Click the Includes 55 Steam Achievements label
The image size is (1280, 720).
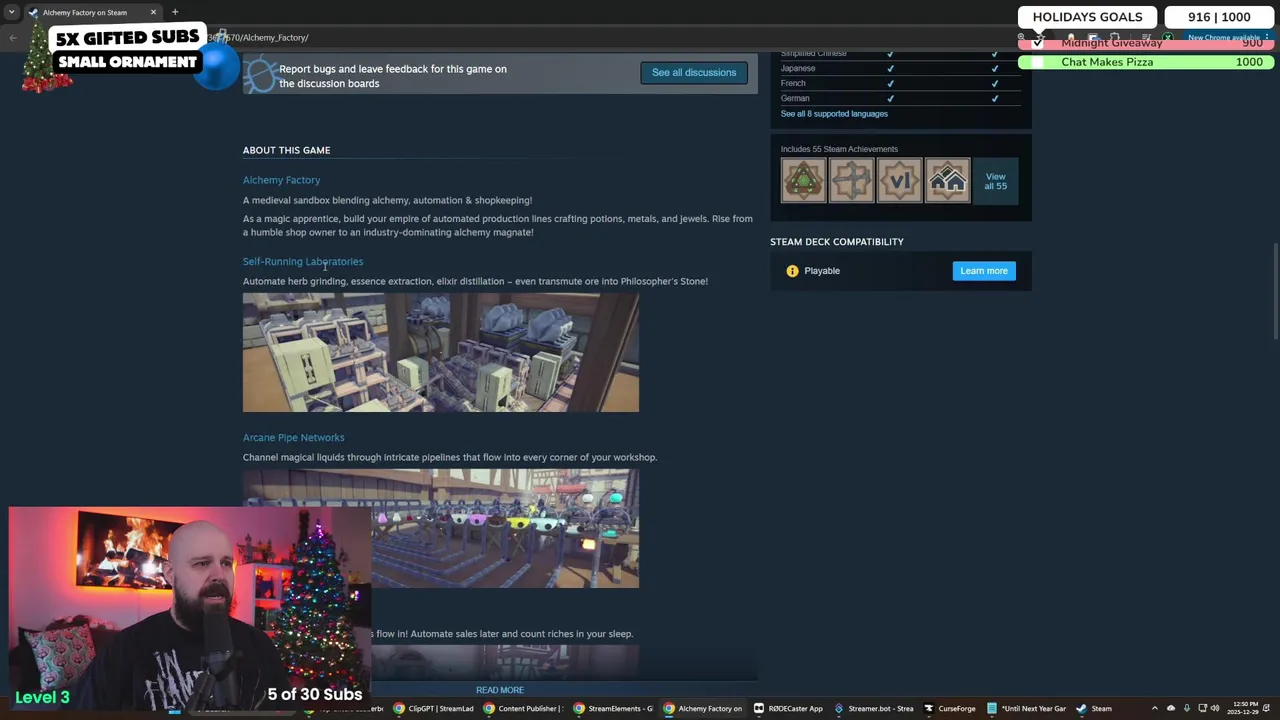(839, 150)
